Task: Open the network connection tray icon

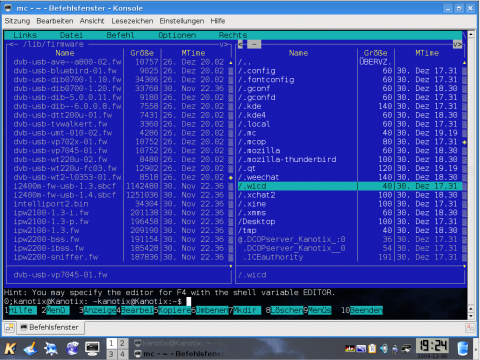Action: point(406,349)
